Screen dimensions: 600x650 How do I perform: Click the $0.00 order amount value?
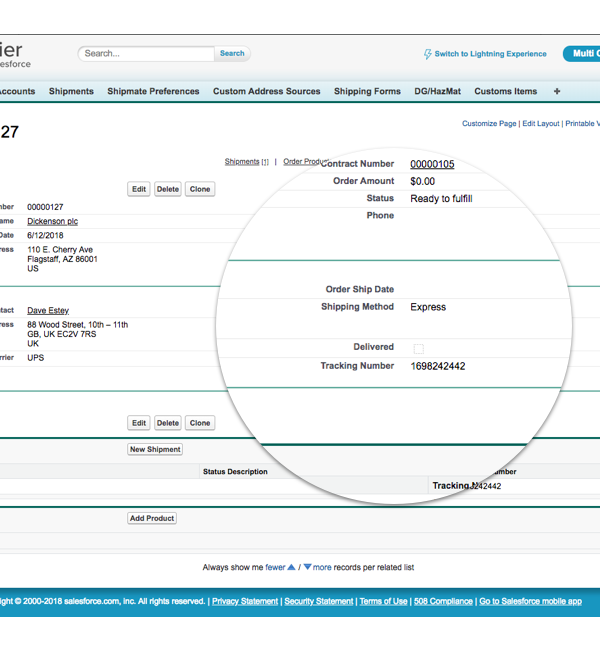(423, 182)
